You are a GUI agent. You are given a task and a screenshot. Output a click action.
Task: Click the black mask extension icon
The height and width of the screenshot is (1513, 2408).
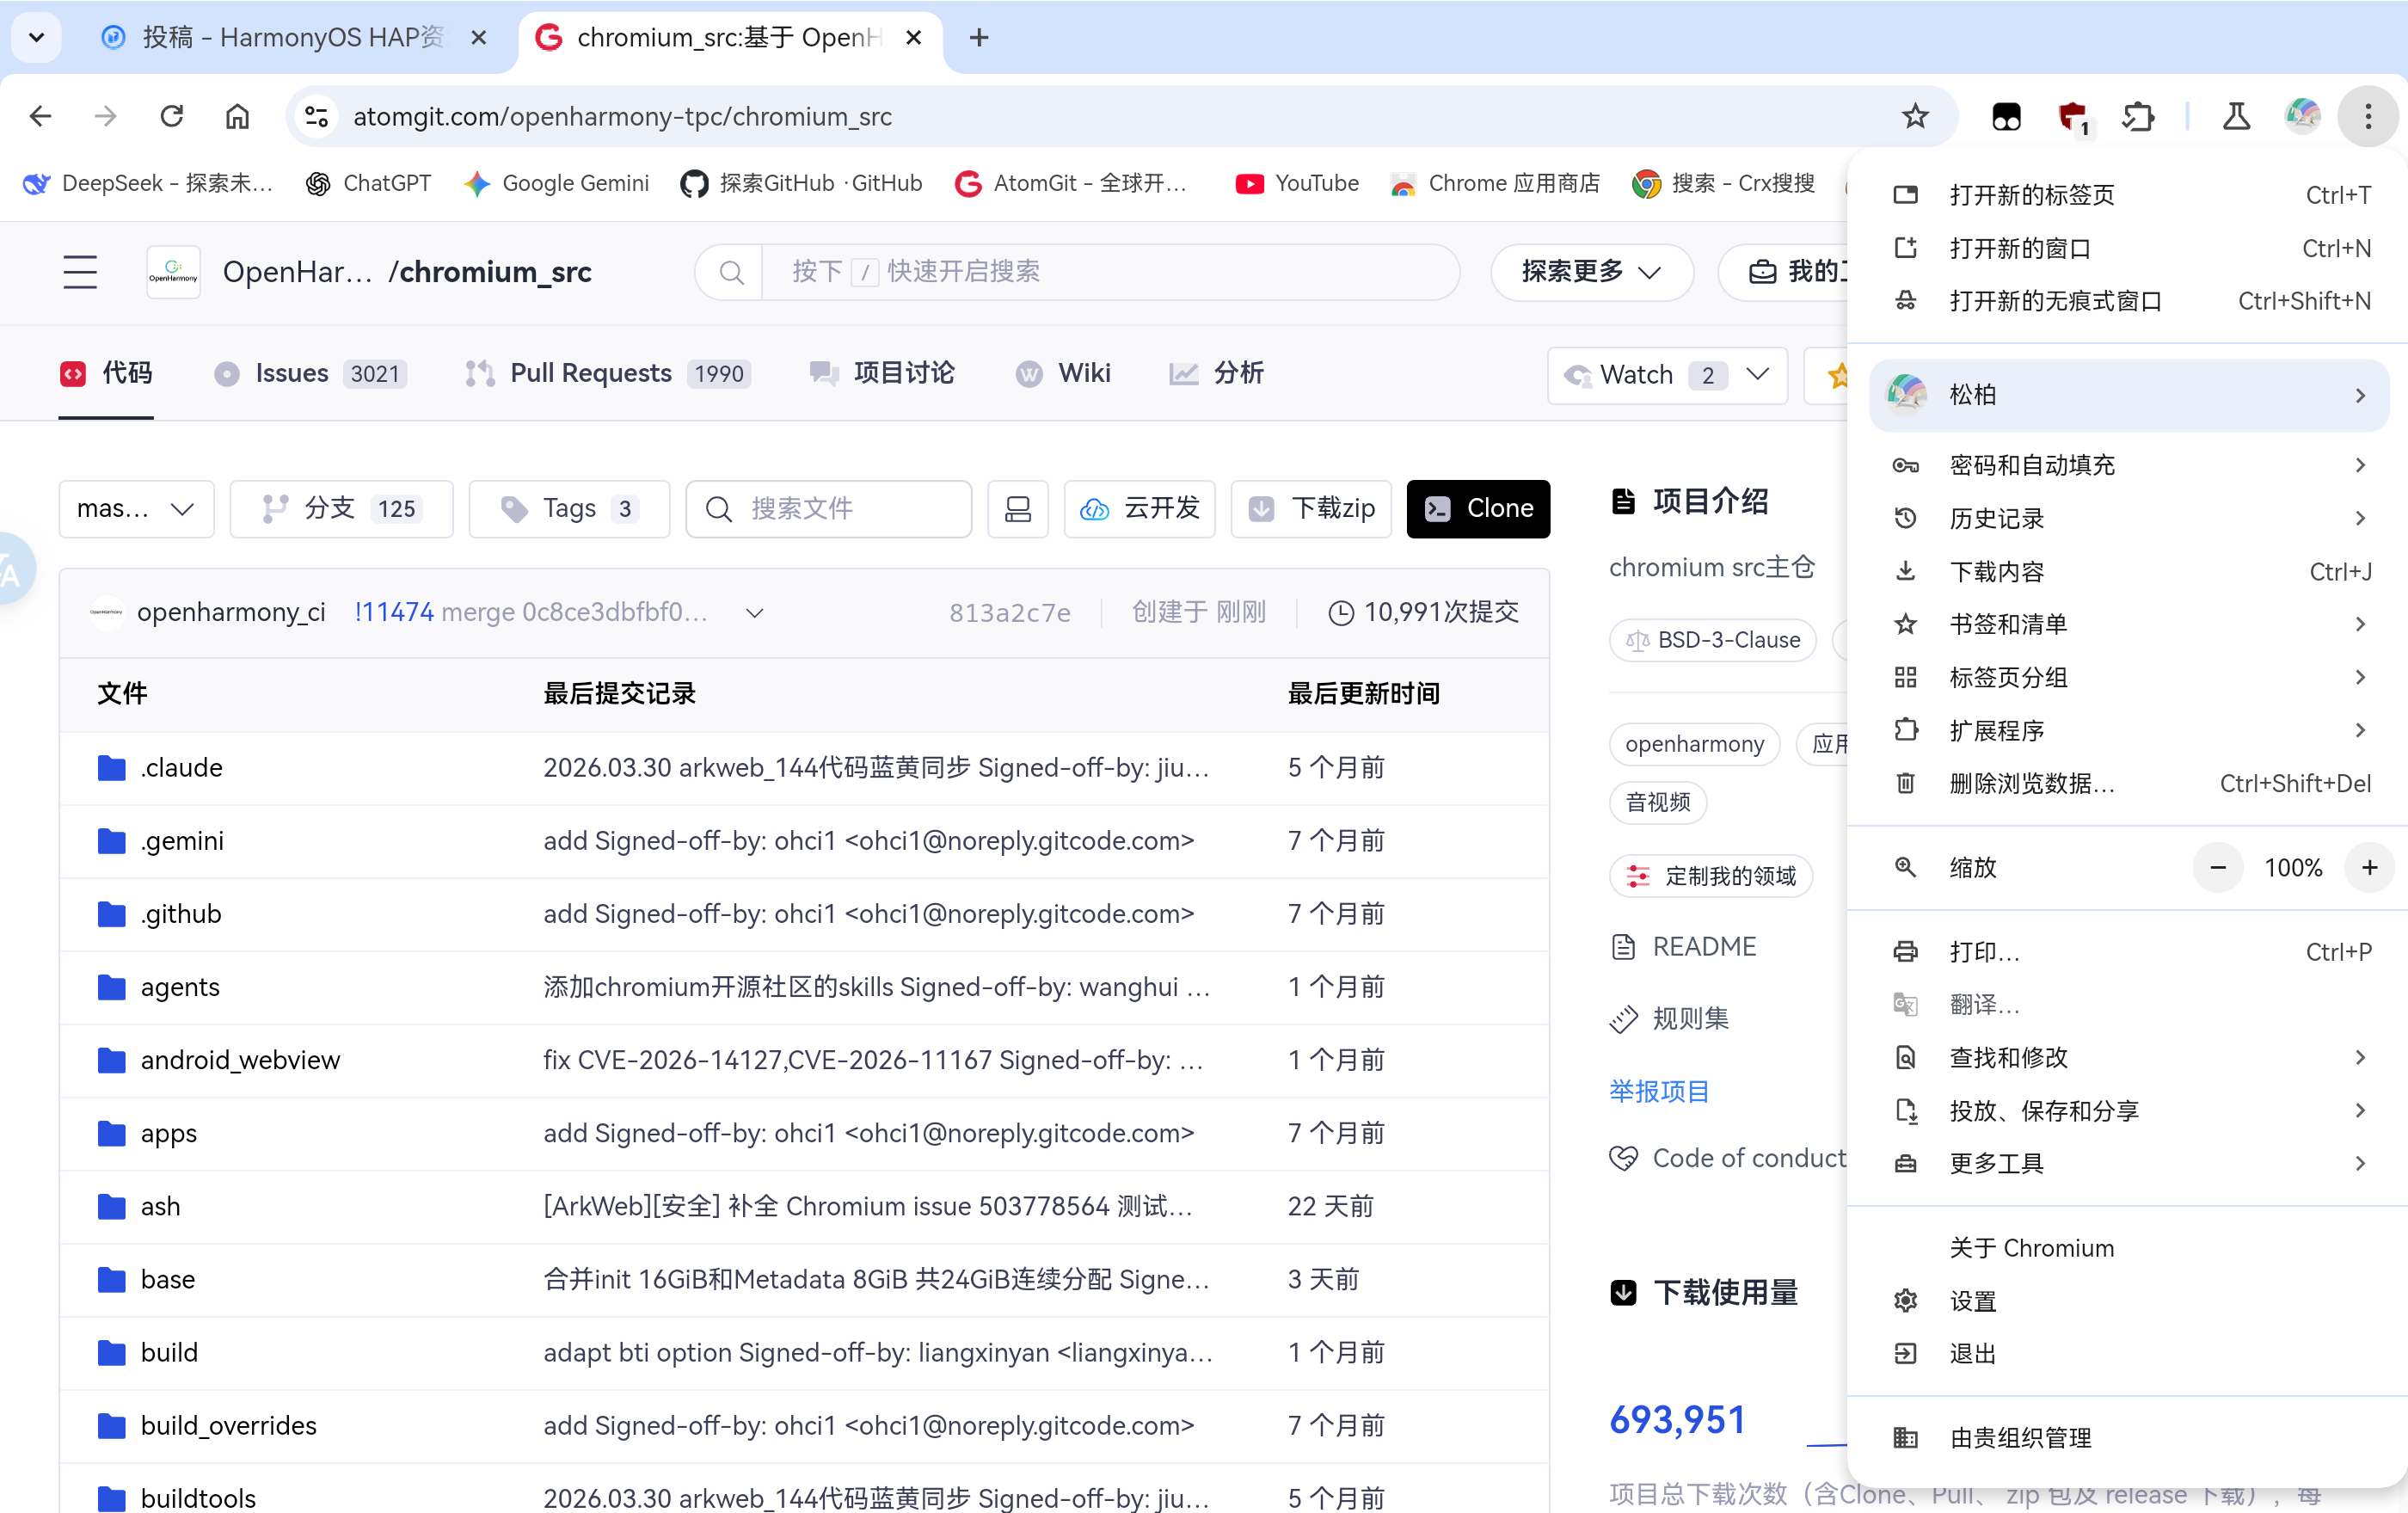[x=2006, y=117]
